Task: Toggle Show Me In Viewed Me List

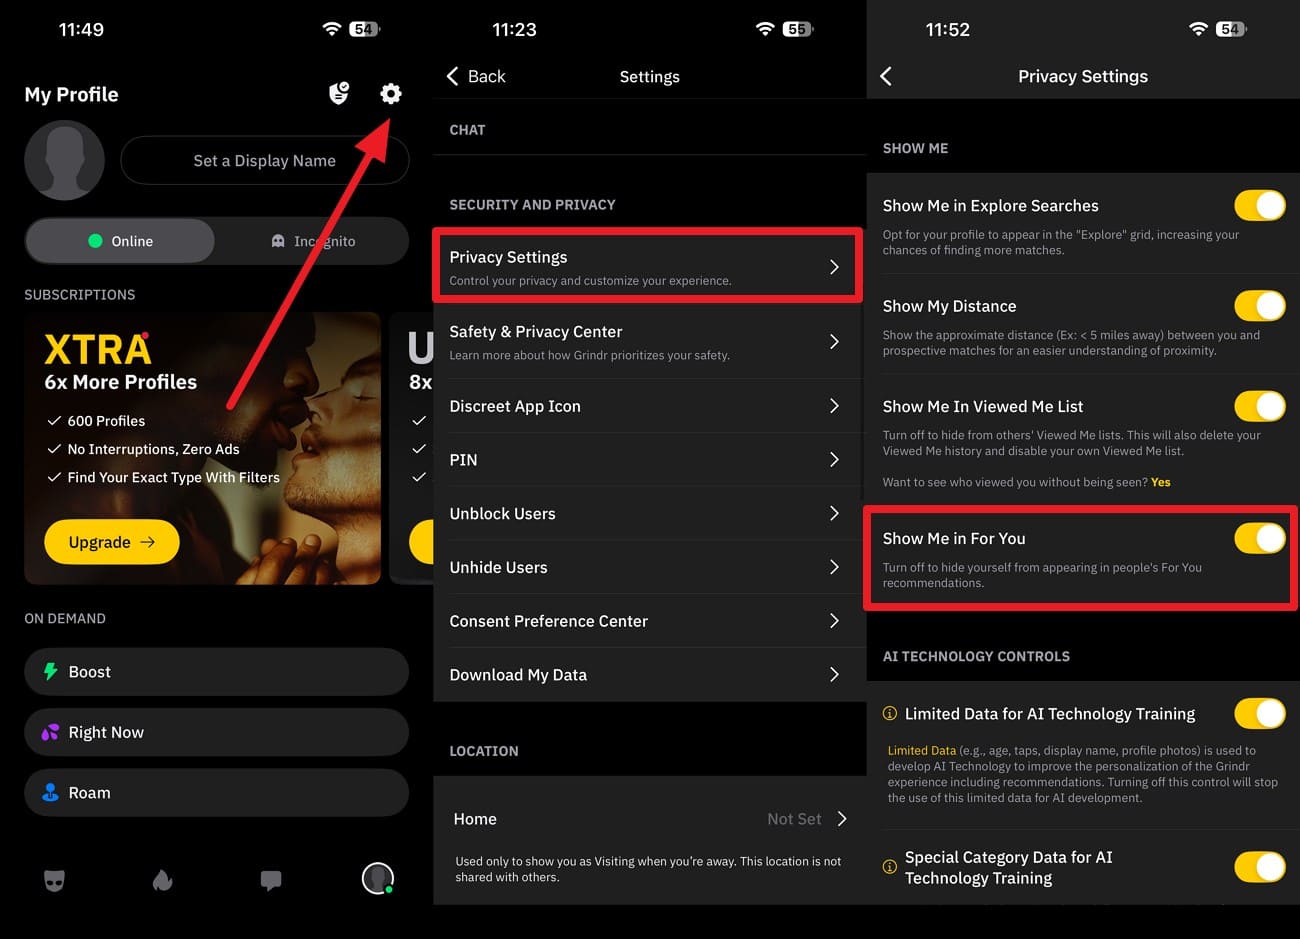Action: click(1260, 406)
